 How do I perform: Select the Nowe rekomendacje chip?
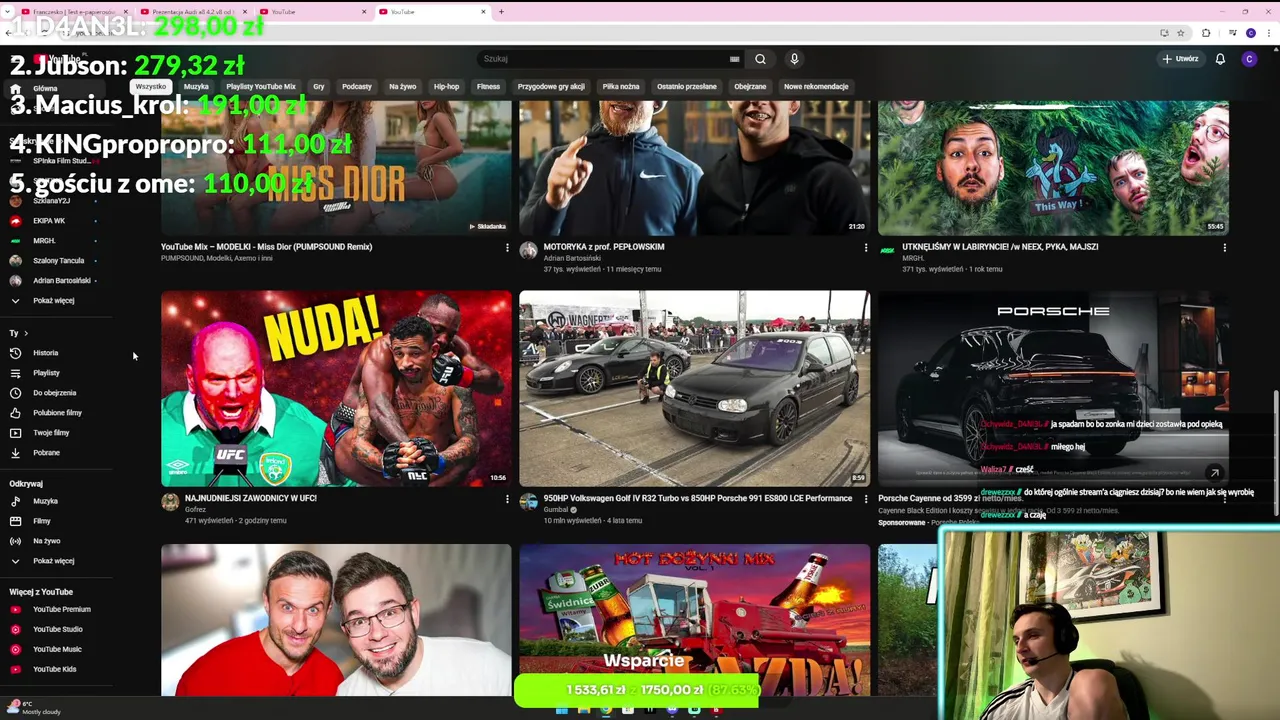(x=816, y=87)
